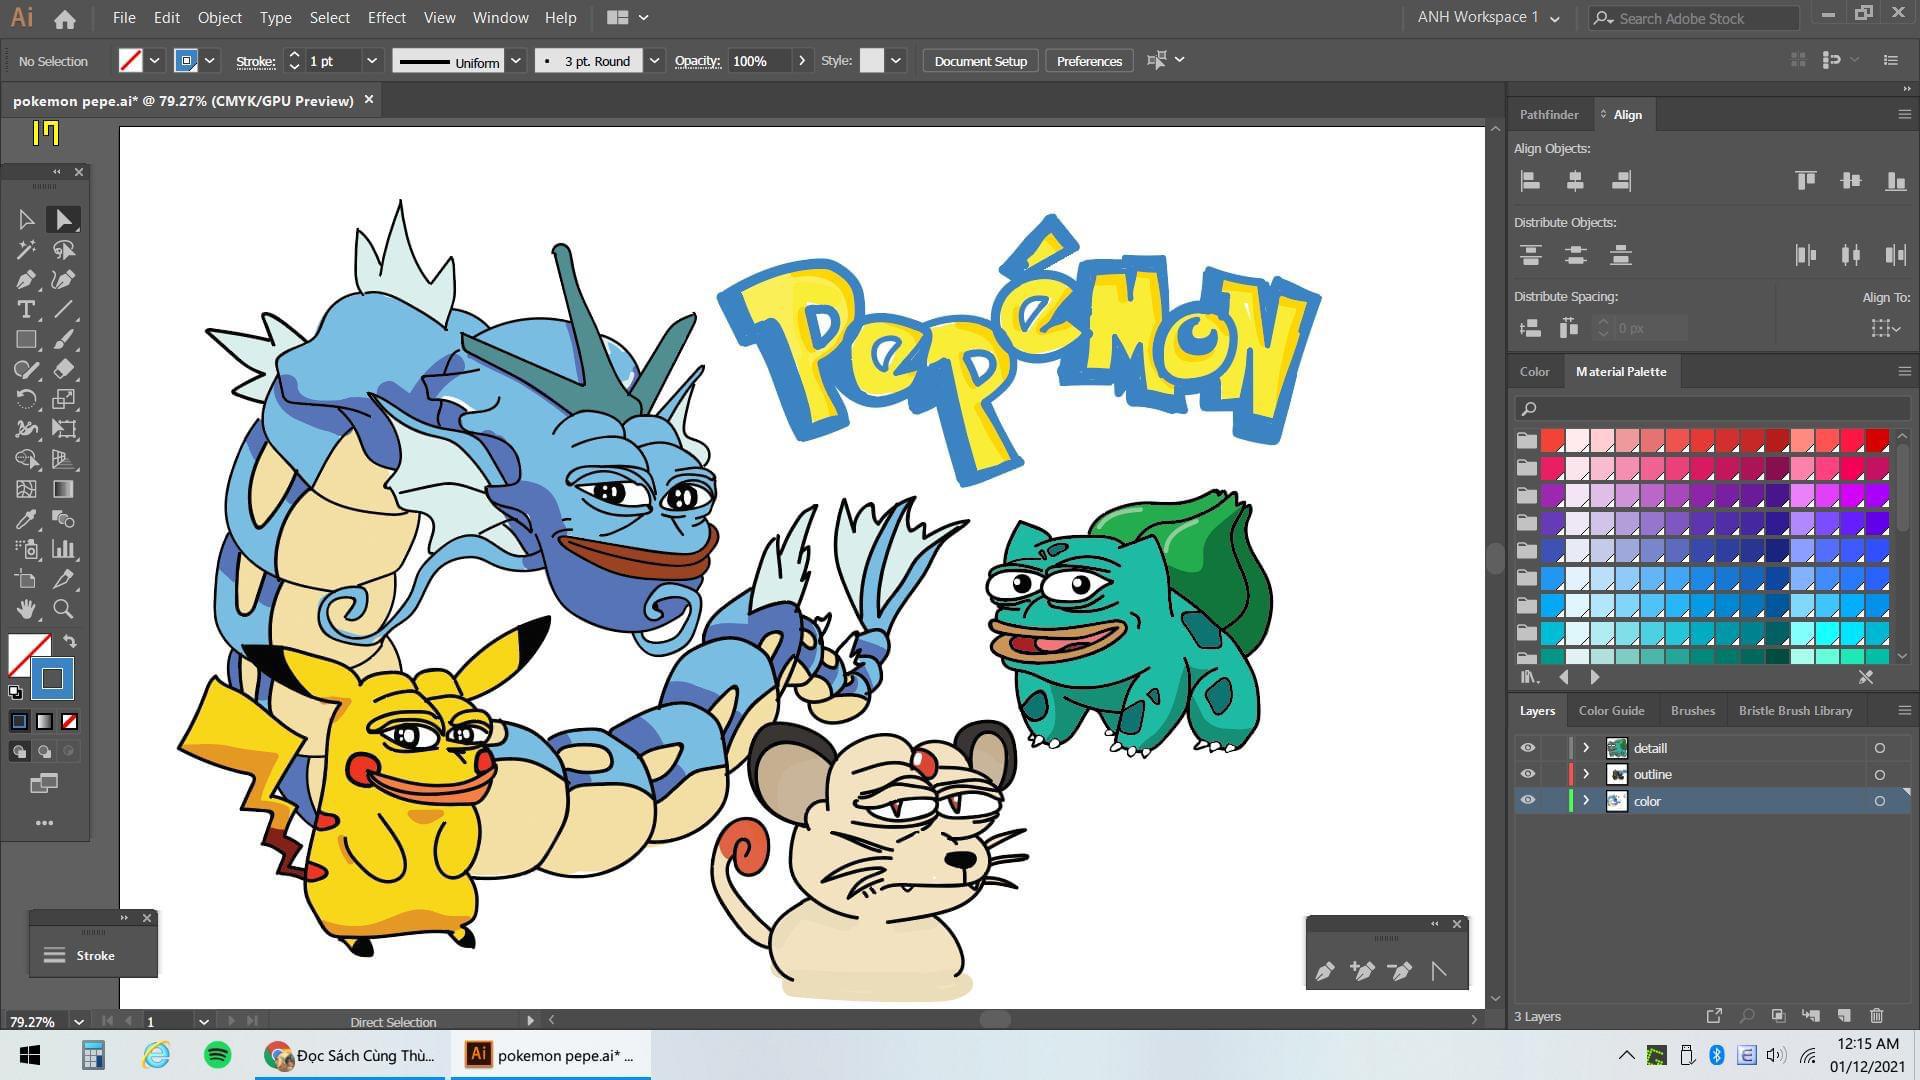Image resolution: width=1920 pixels, height=1080 pixels.
Task: Open the Object menu
Action: [x=220, y=18]
